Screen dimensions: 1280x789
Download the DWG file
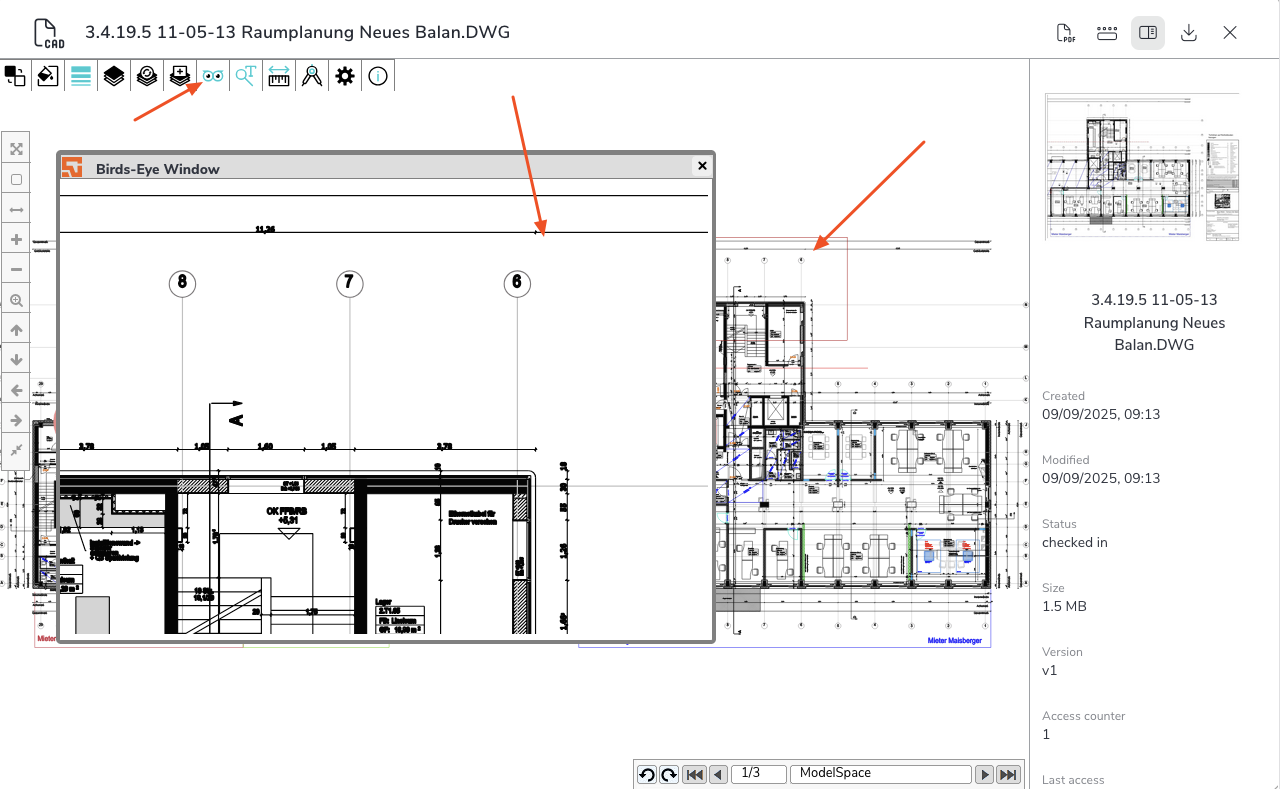pos(1189,33)
